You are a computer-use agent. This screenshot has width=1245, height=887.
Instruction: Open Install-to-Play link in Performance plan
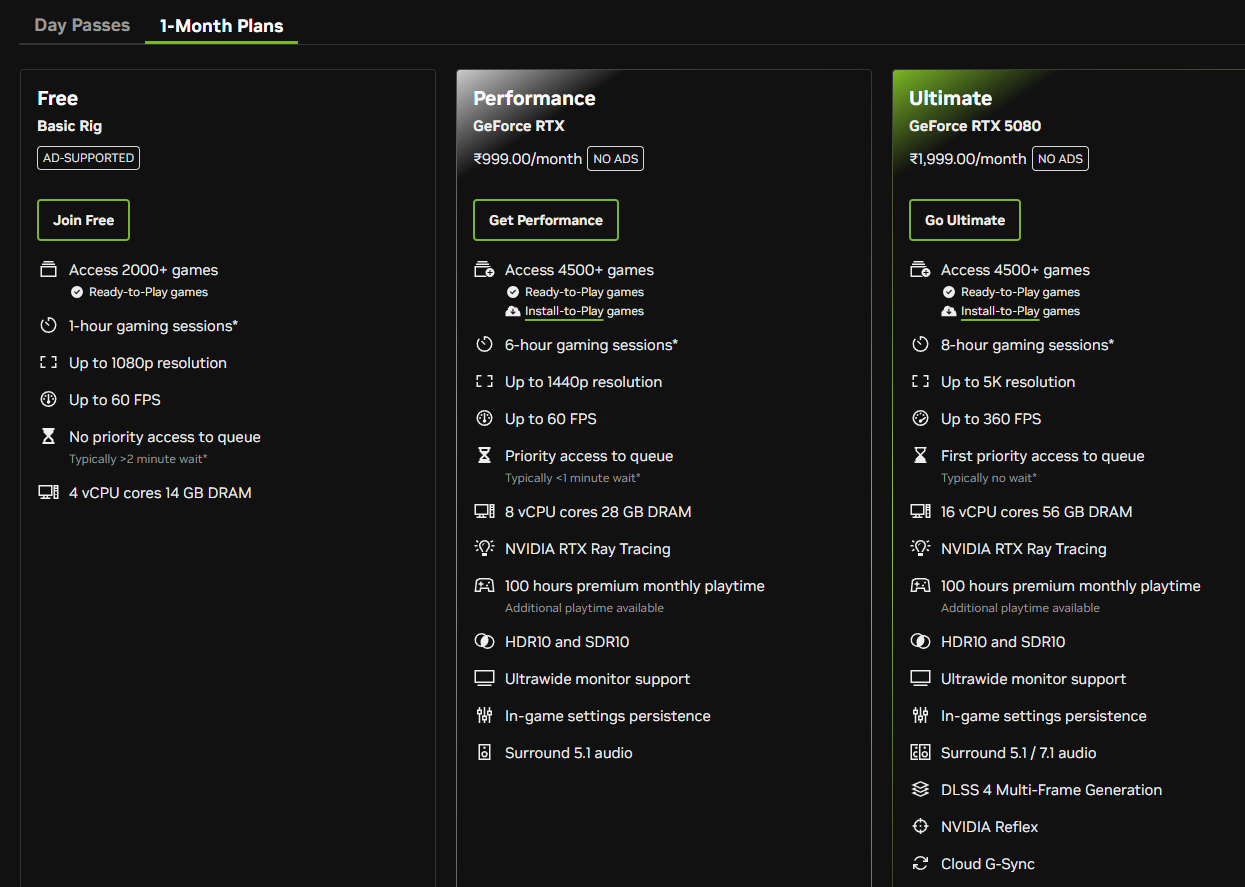(564, 311)
